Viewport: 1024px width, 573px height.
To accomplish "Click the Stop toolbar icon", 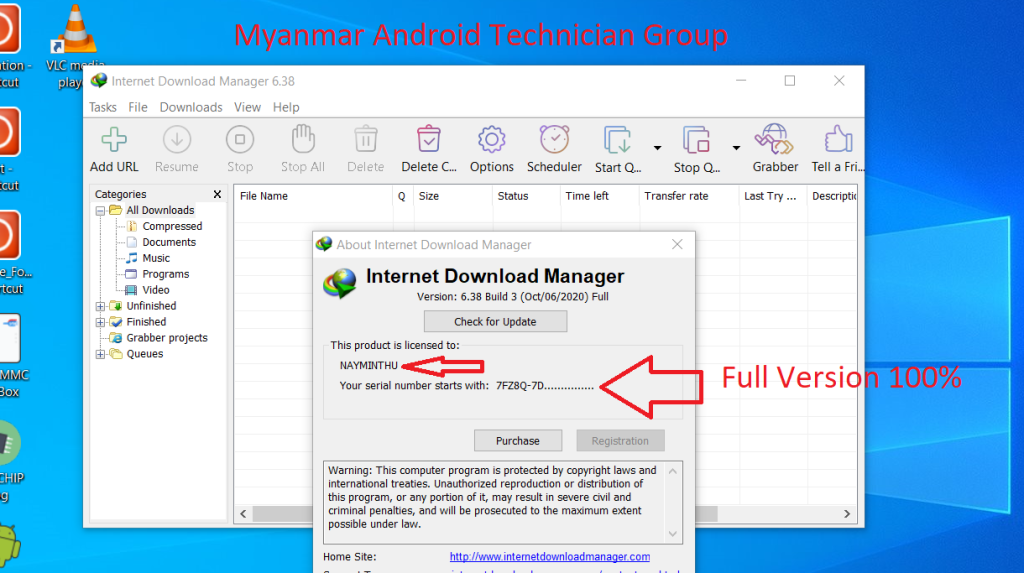I will point(240,140).
